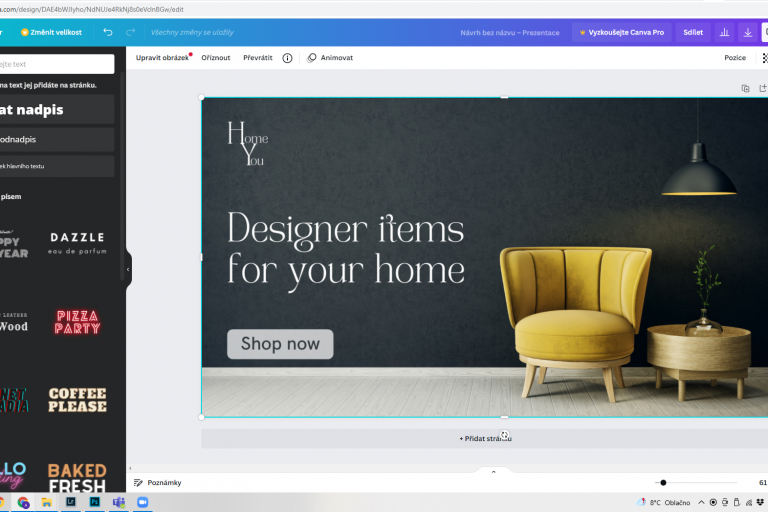Viewport: 768px width, 512px height.
Task: Open the Poznámky notes icon
Action: pyautogui.click(x=139, y=483)
